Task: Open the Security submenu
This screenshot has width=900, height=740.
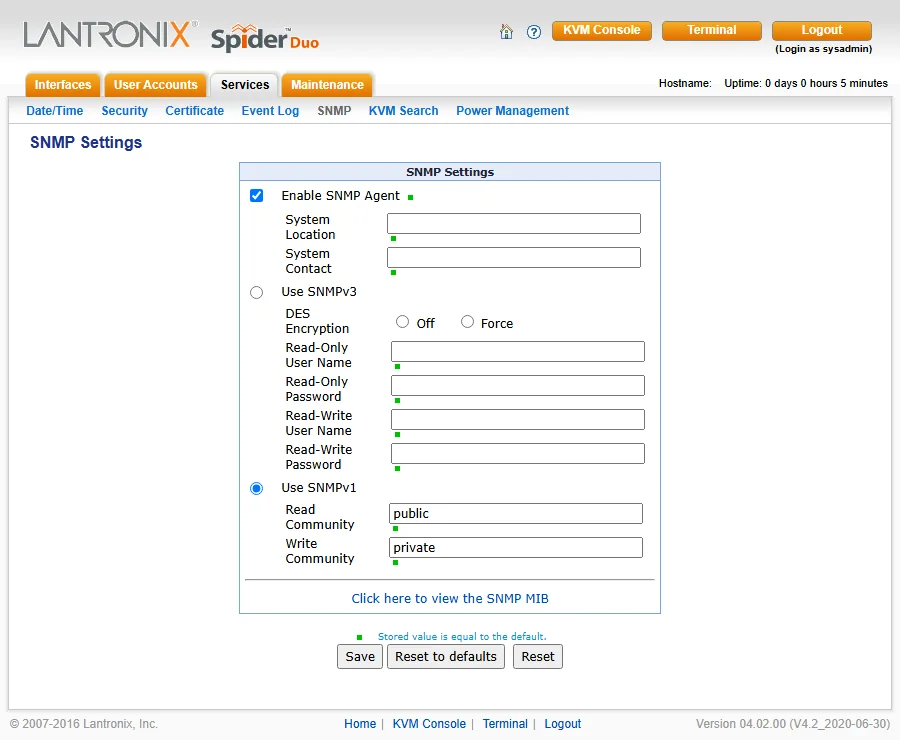Action: coord(125,111)
